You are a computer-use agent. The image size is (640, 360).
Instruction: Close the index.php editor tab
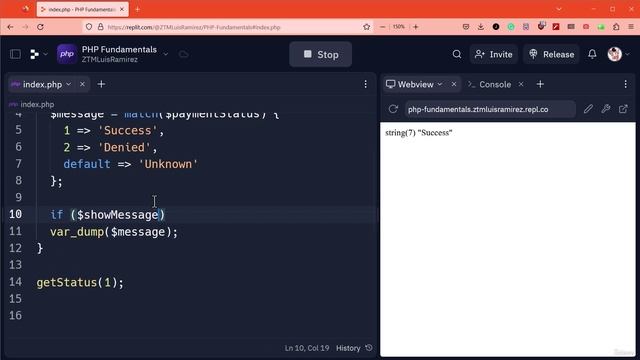point(82,84)
